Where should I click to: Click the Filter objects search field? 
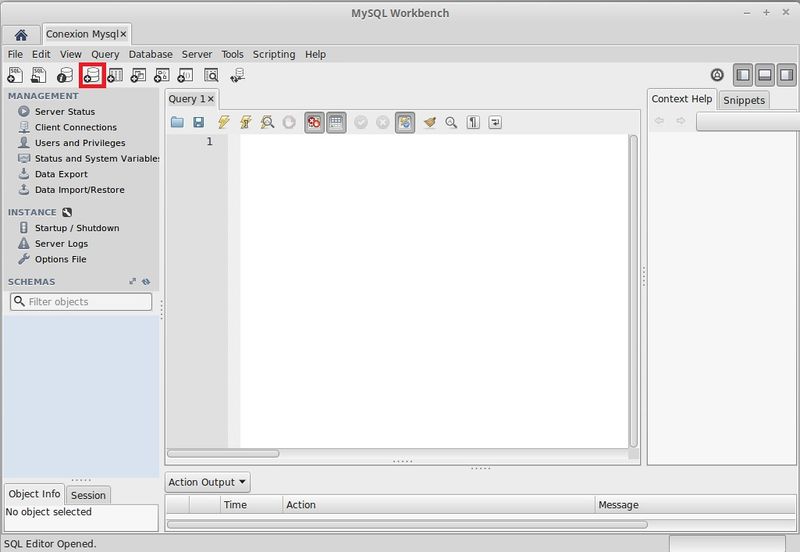[x=81, y=302]
